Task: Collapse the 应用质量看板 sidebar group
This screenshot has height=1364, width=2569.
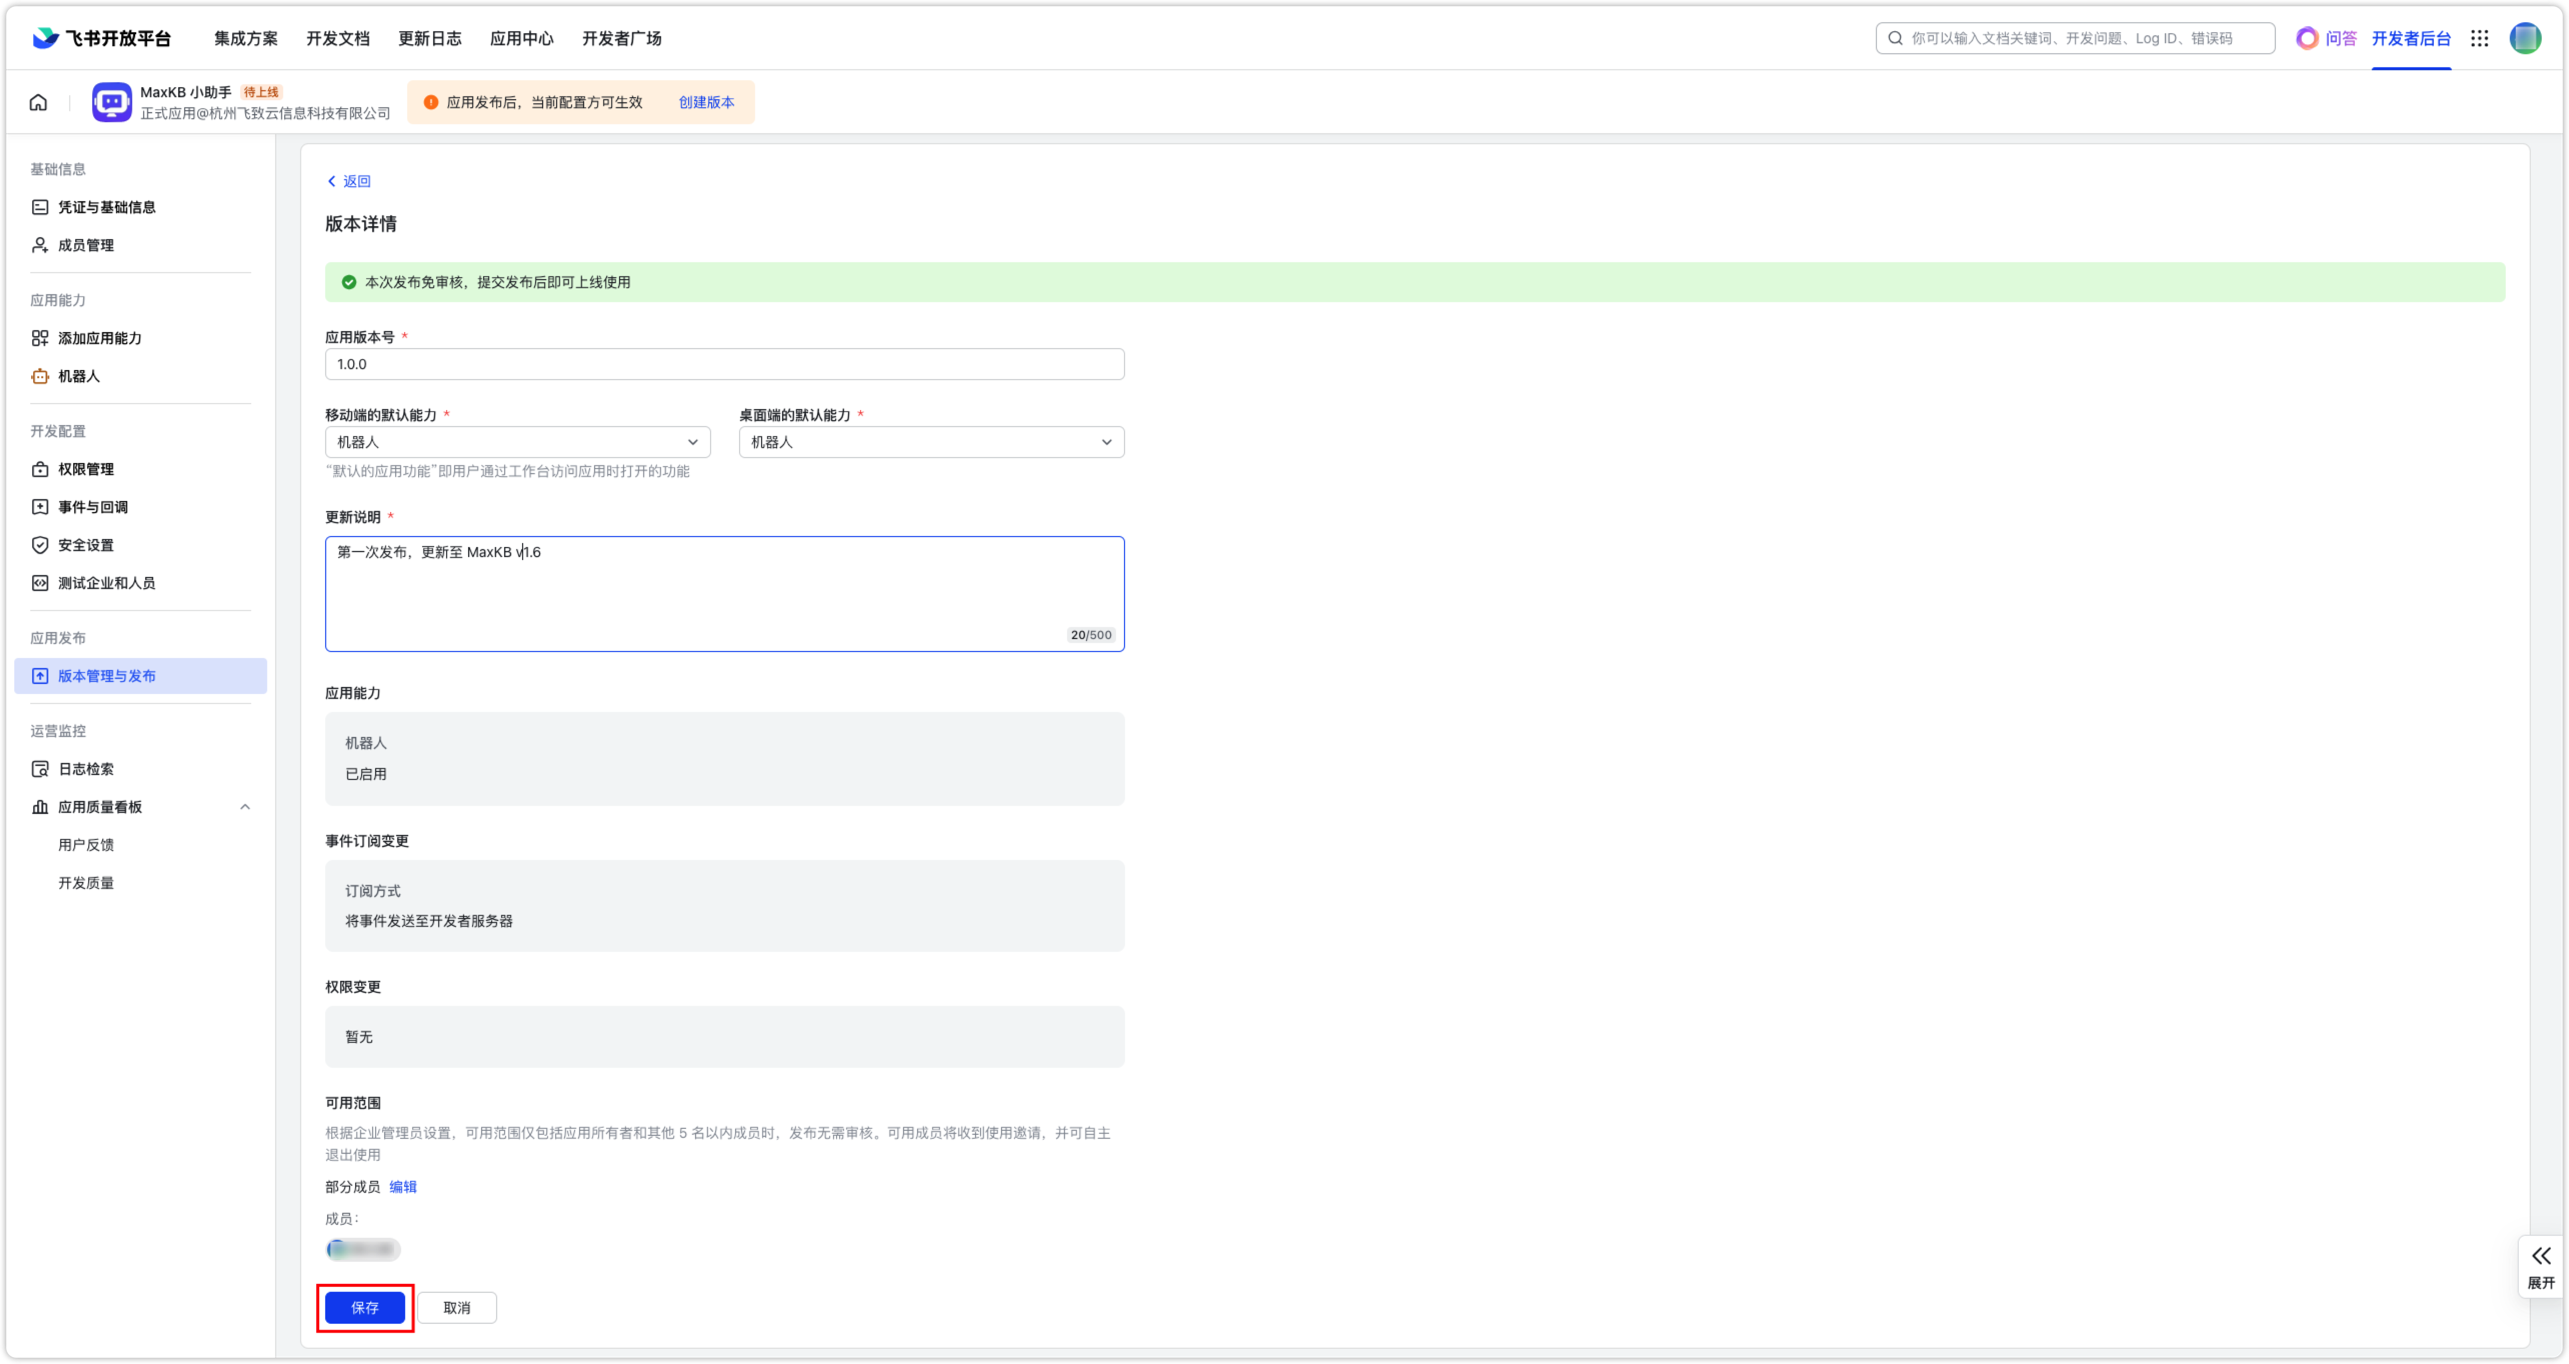Action: pos(245,807)
